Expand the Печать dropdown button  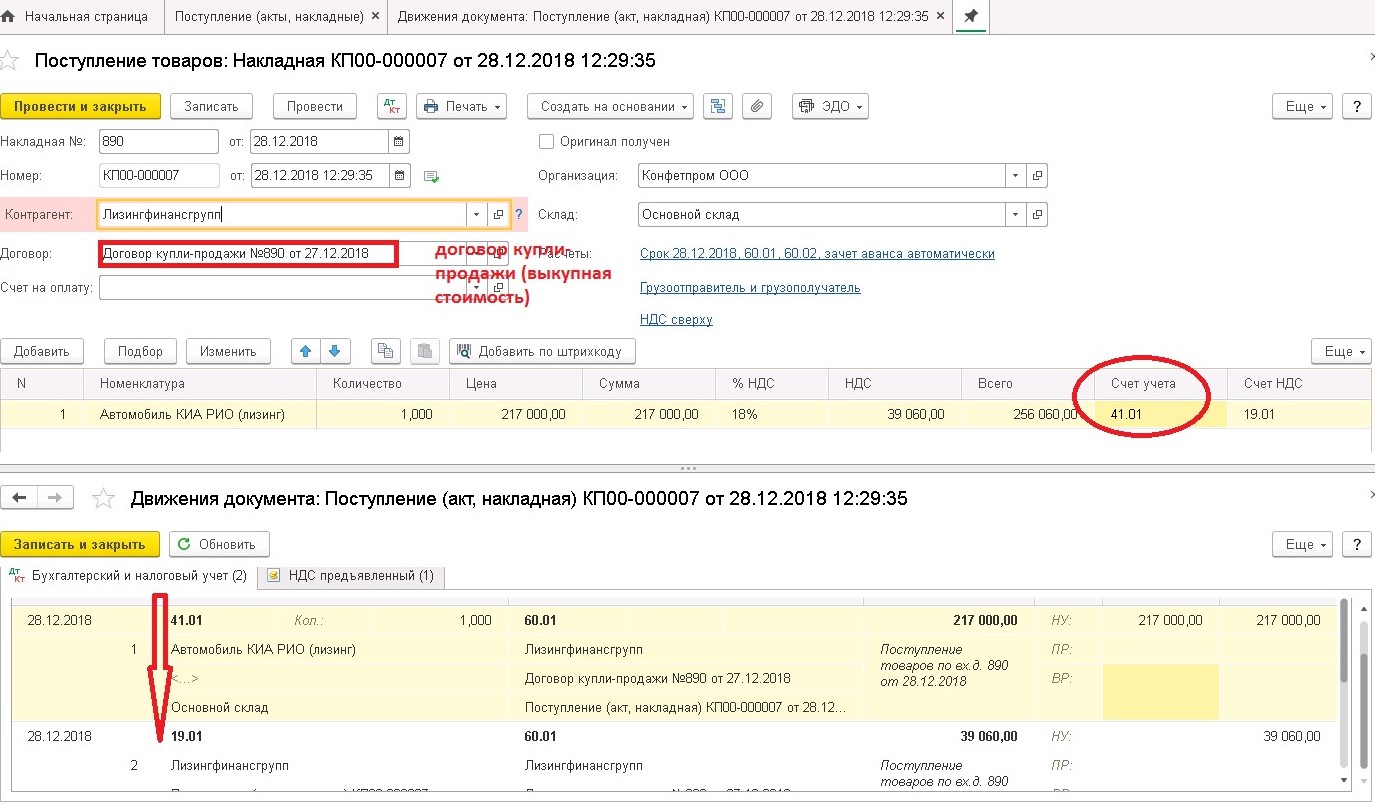[462, 107]
